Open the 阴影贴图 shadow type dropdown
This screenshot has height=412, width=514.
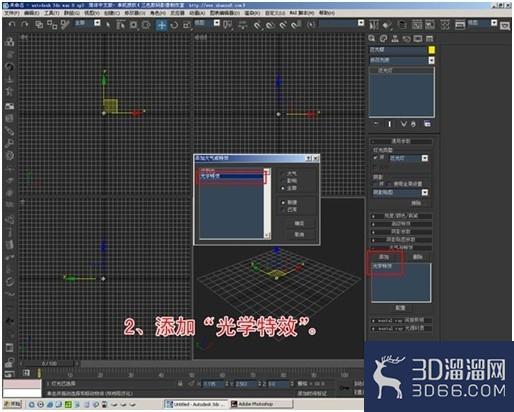[x=425, y=192]
